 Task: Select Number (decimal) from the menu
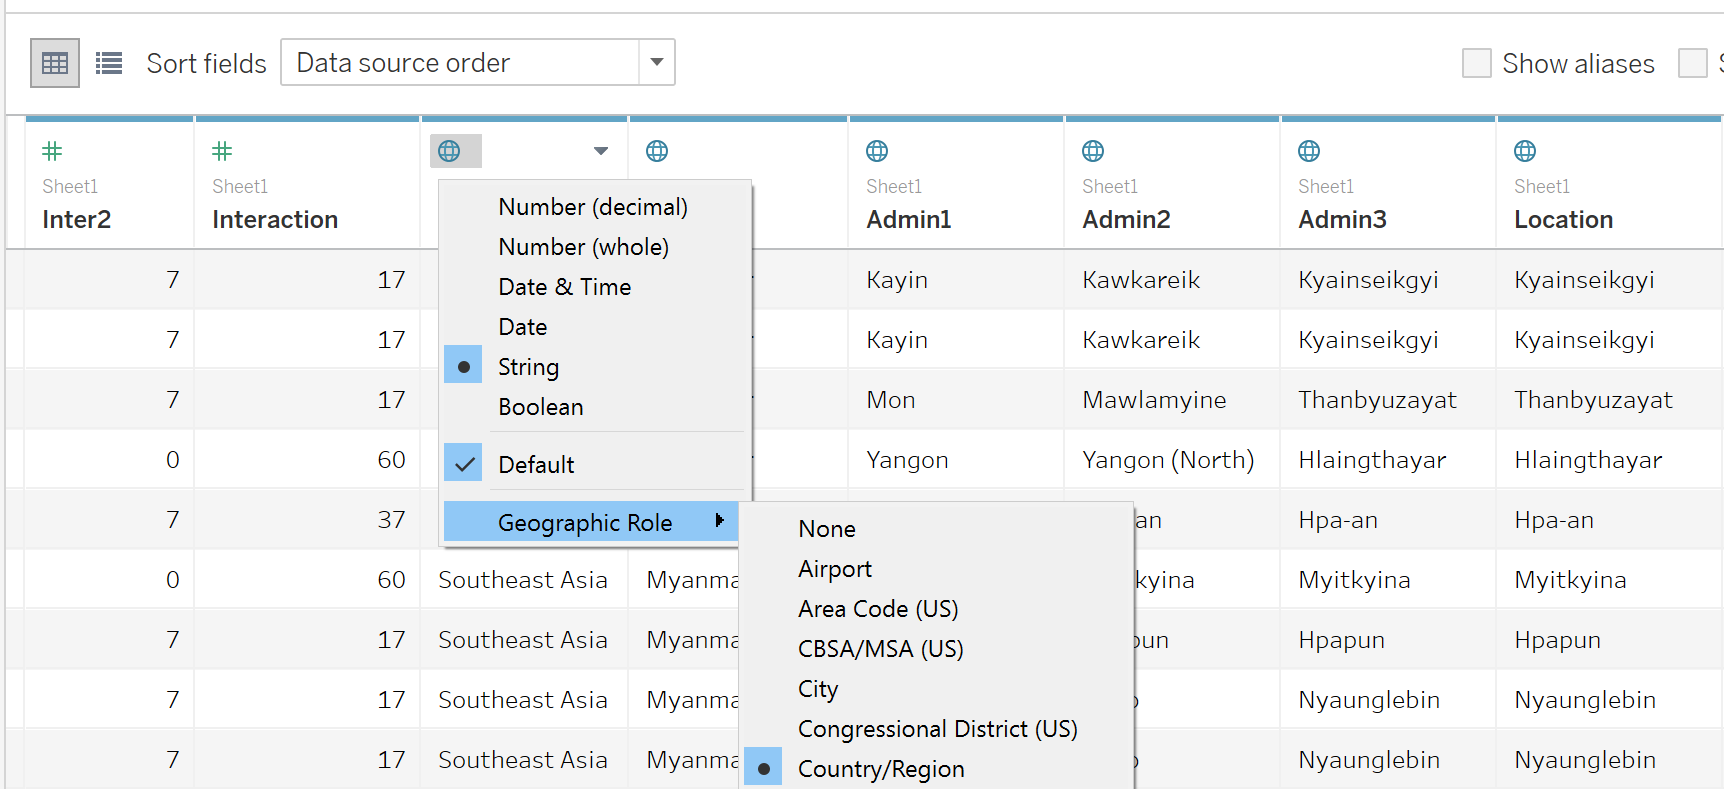(593, 207)
